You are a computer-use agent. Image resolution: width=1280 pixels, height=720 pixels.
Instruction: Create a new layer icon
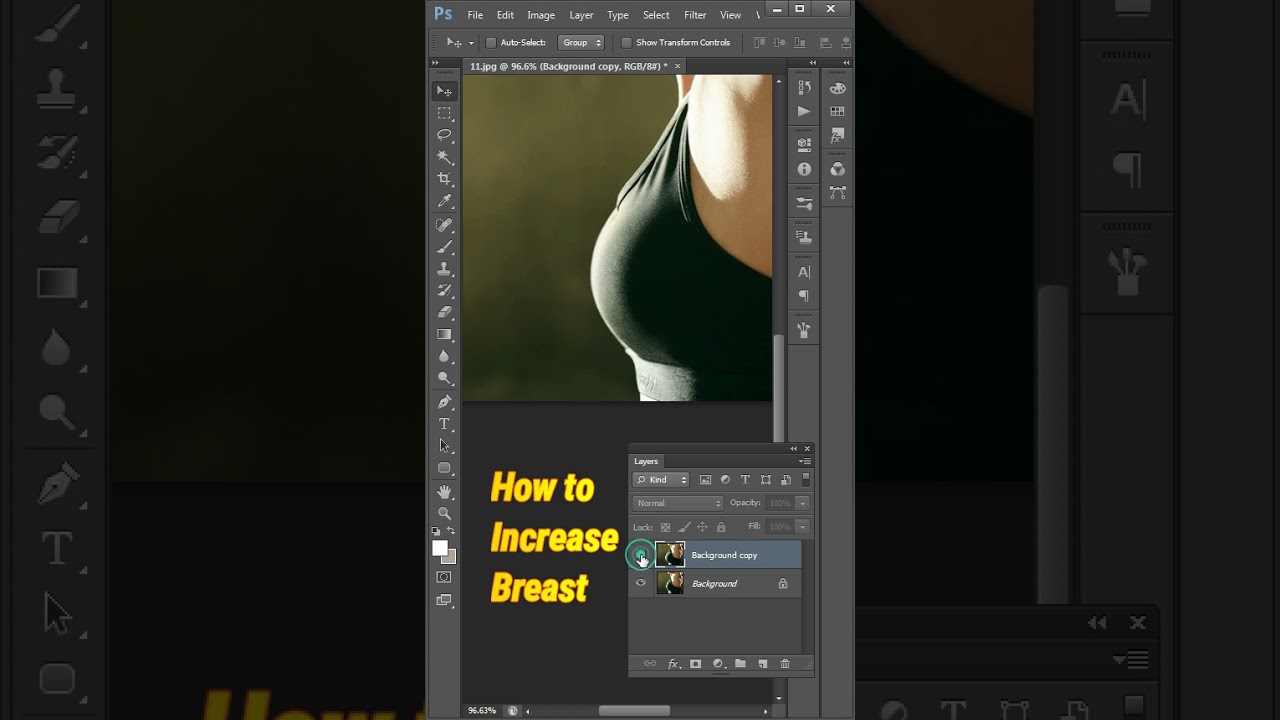tap(763, 664)
